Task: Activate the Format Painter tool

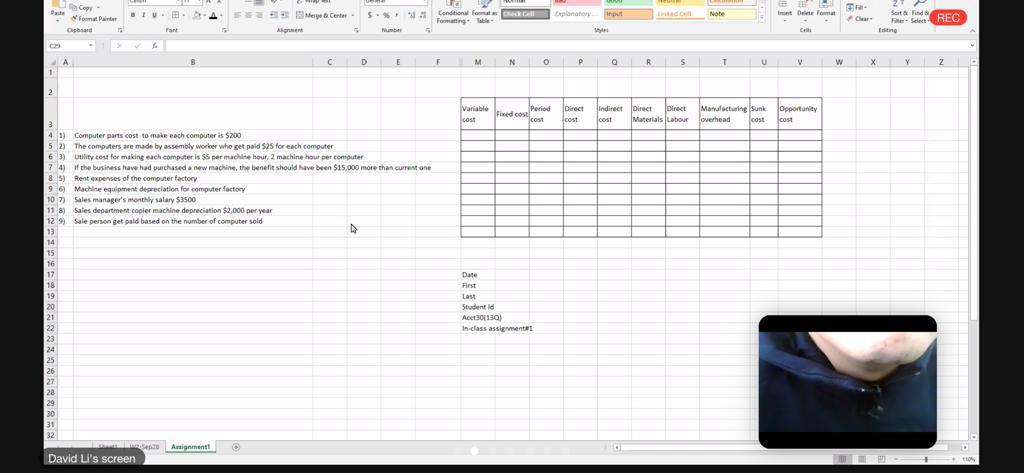Action: pyautogui.click(x=93, y=19)
